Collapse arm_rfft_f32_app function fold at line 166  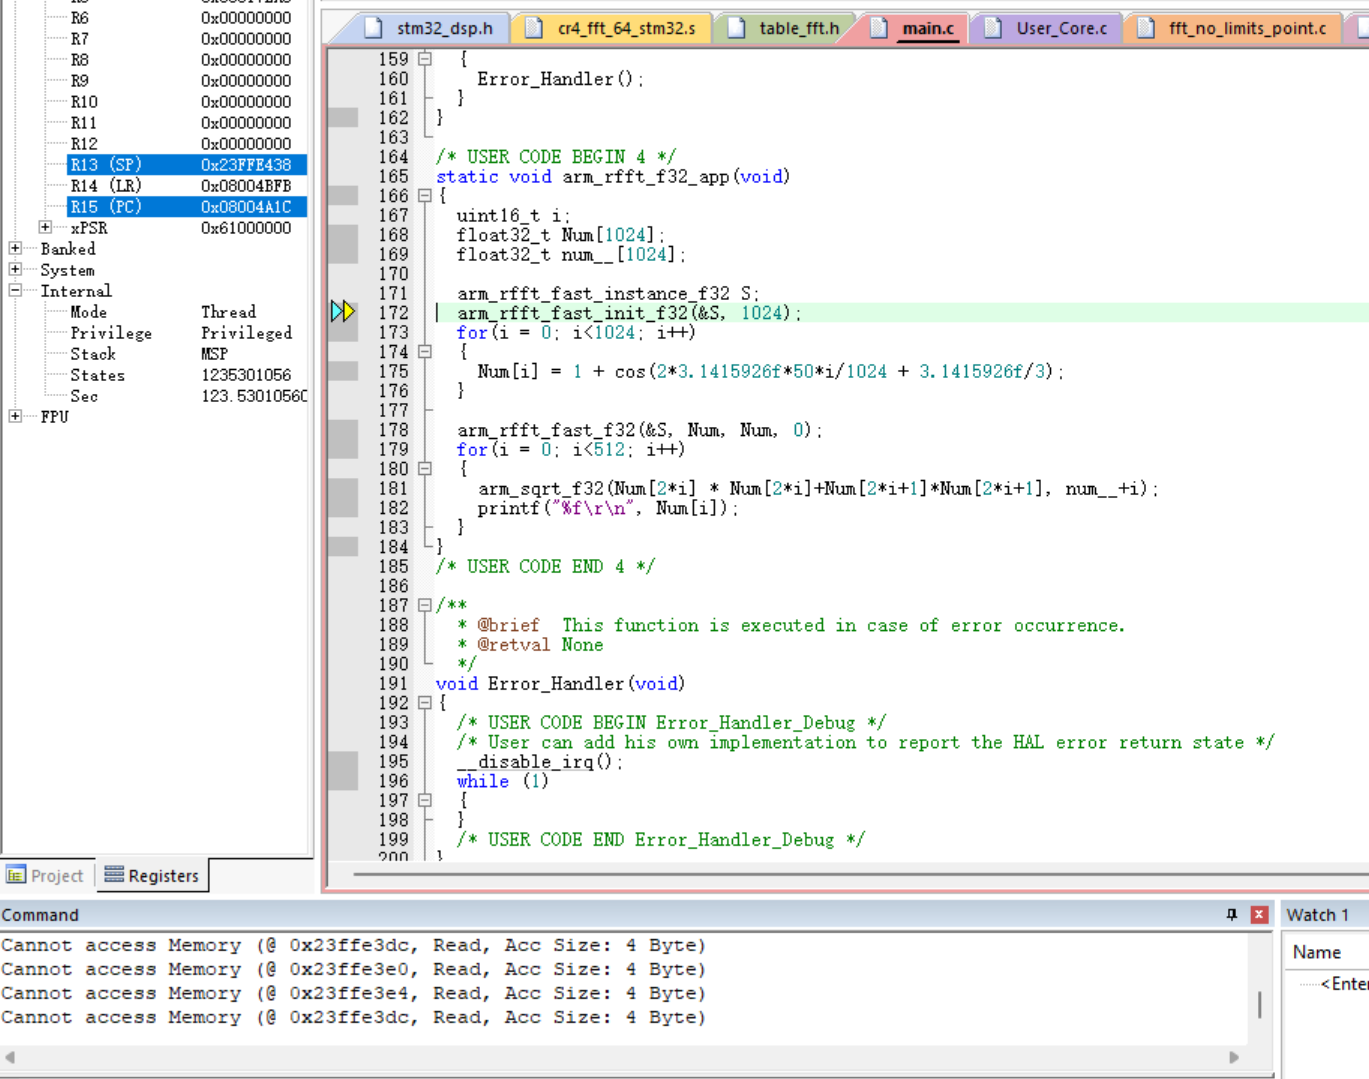(x=425, y=196)
